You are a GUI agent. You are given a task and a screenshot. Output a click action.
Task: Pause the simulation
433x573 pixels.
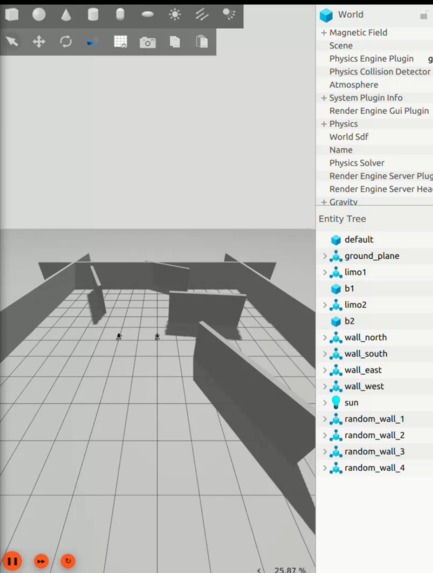click(x=12, y=561)
